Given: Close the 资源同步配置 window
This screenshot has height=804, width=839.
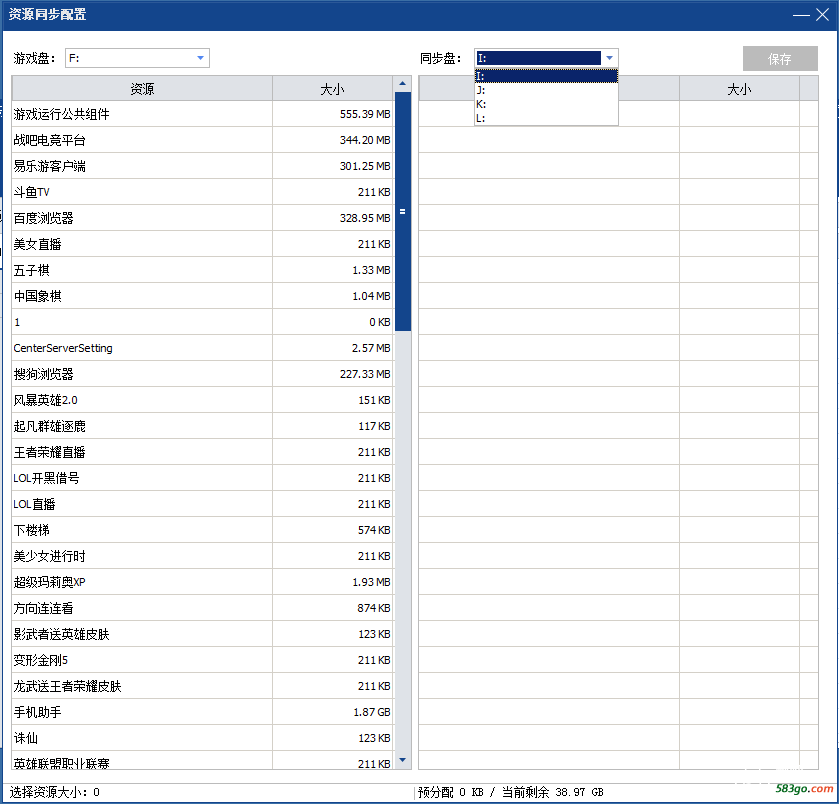Looking at the screenshot, I should 822,14.
